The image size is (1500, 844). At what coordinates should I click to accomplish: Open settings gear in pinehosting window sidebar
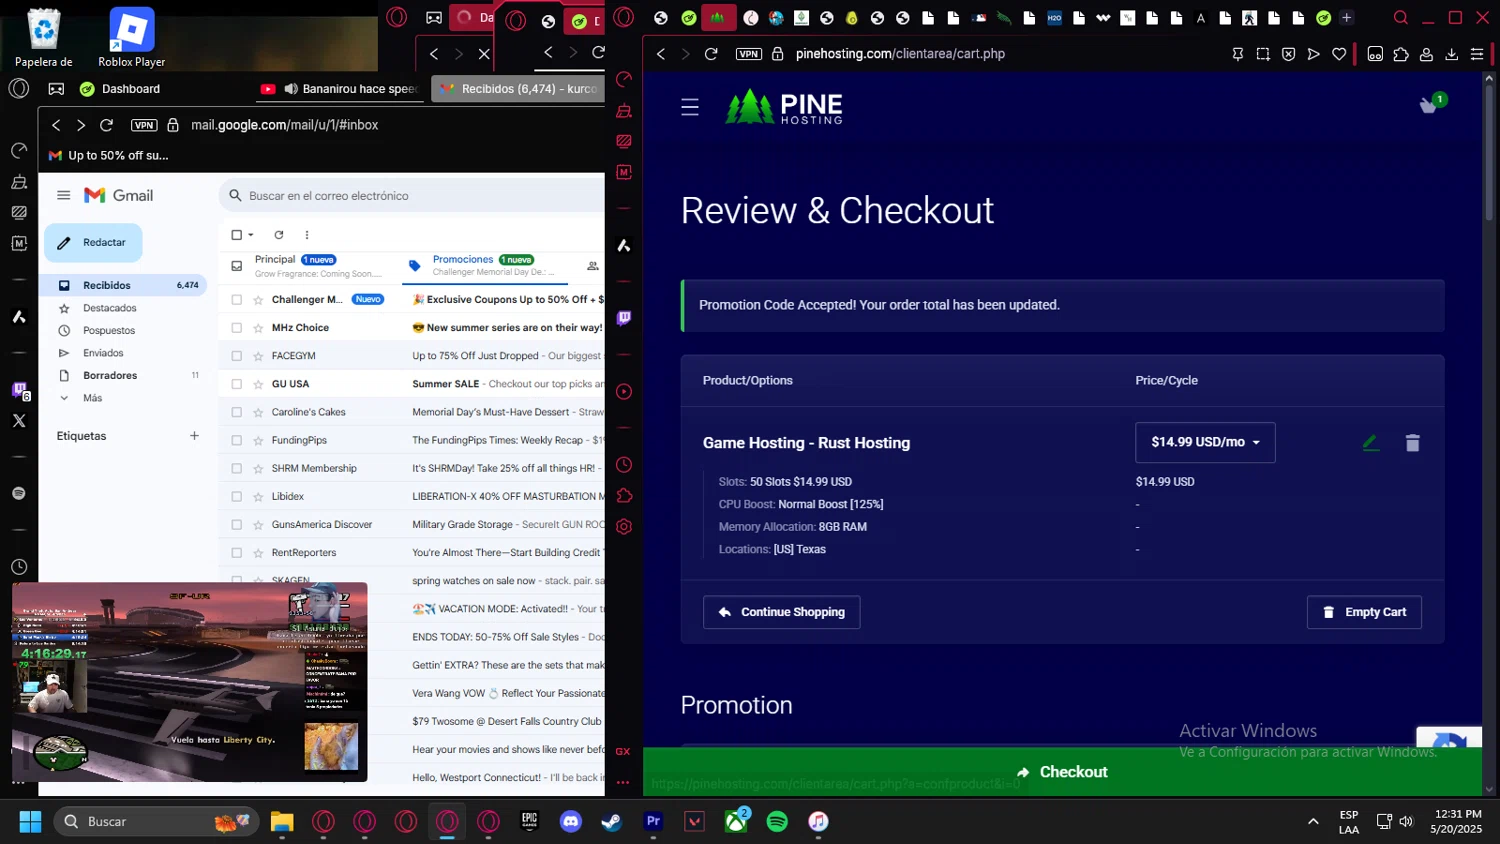(624, 527)
